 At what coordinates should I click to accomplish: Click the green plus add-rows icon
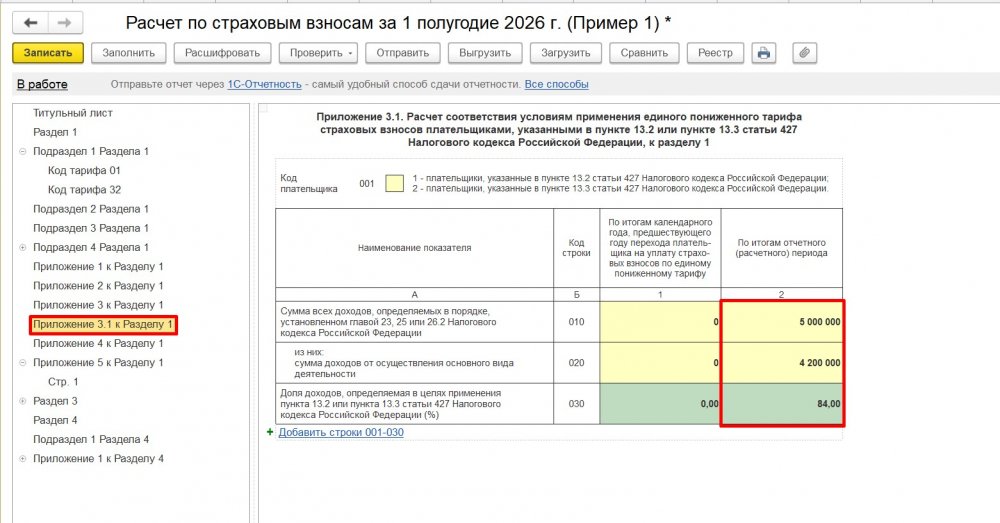[x=270, y=432]
